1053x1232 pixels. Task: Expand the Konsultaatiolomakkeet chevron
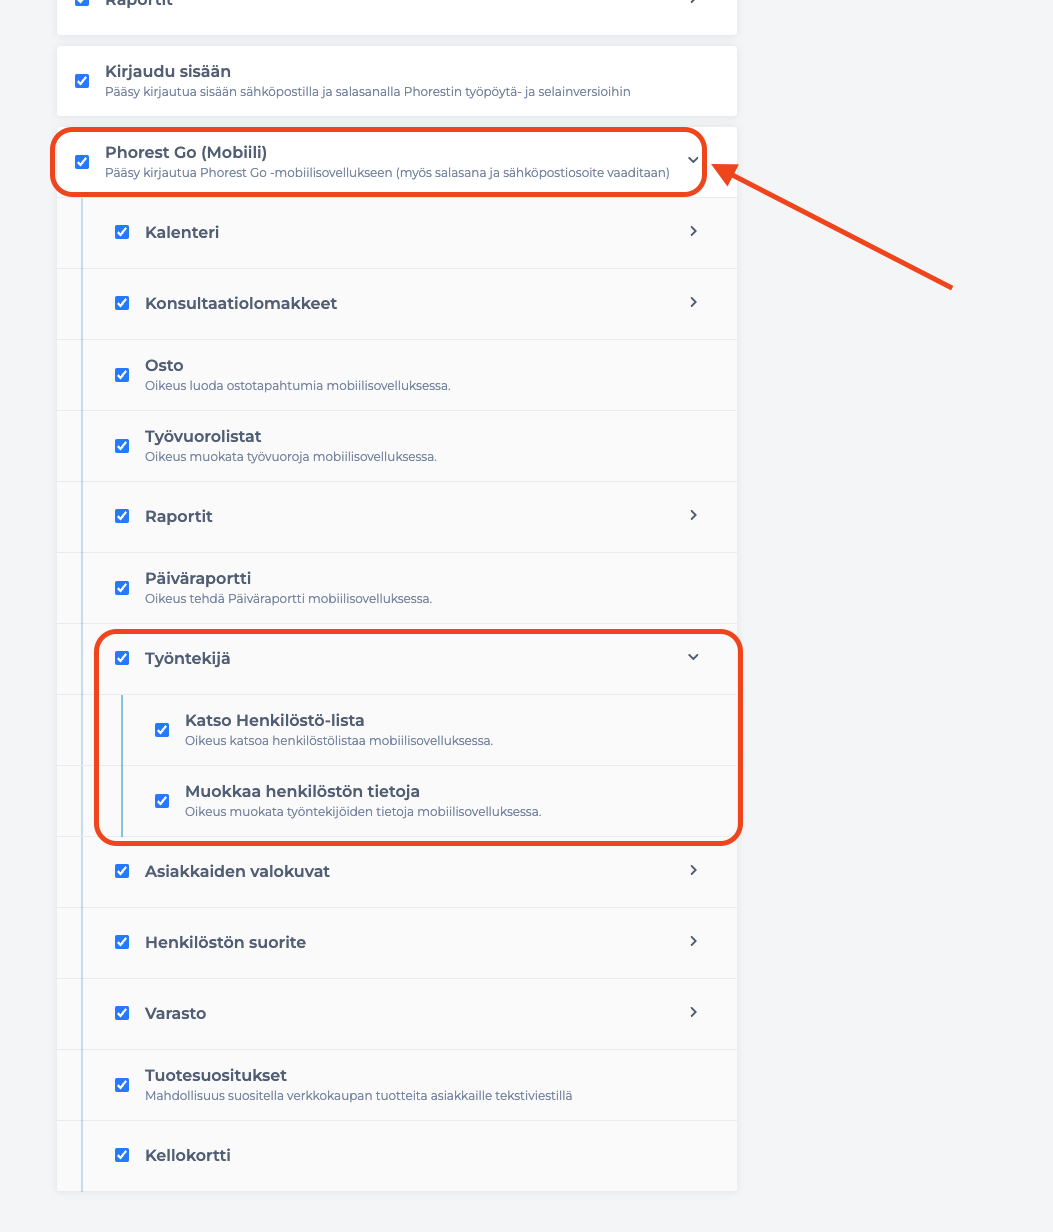pos(693,302)
